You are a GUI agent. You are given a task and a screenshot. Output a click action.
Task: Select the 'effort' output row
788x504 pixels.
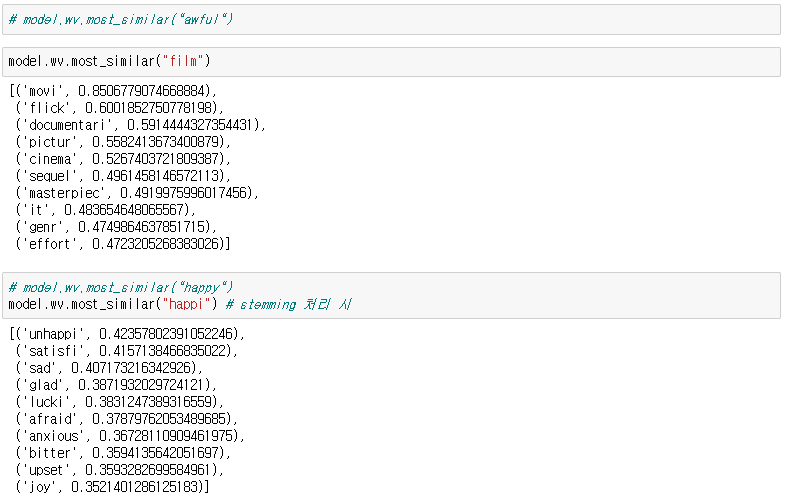pos(123,244)
